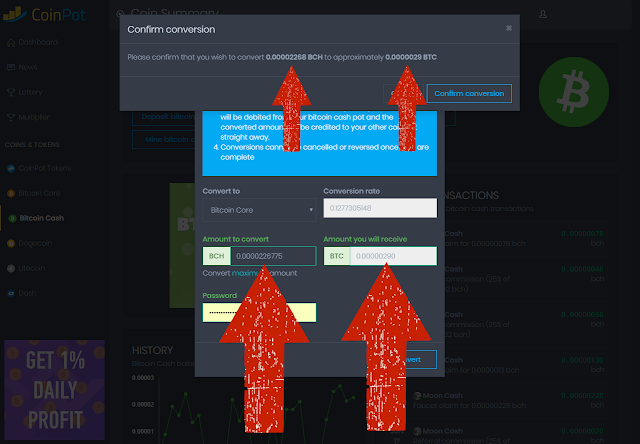Click the Bitcoin Cash coin icon in sidebar
Screen dimensions: 640x444
click(x=12, y=218)
